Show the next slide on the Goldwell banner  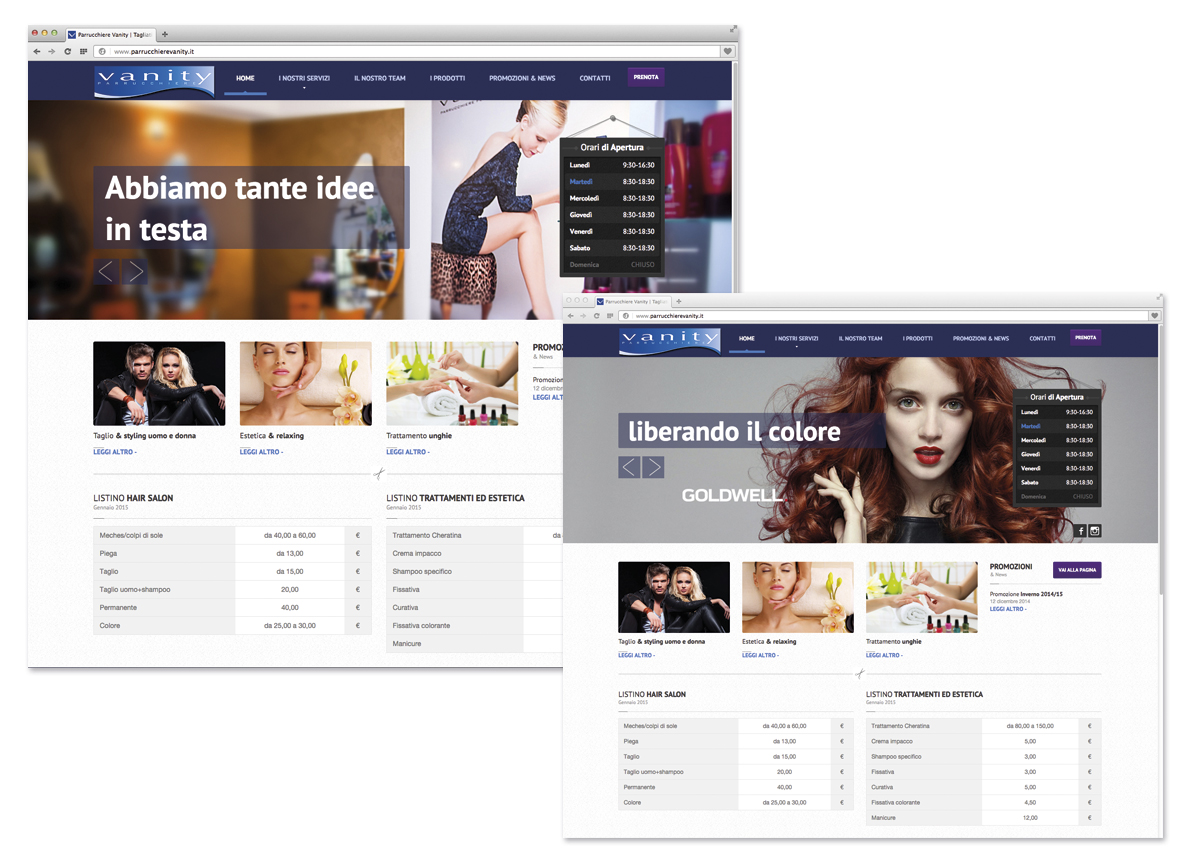click(x=653, y=467)
